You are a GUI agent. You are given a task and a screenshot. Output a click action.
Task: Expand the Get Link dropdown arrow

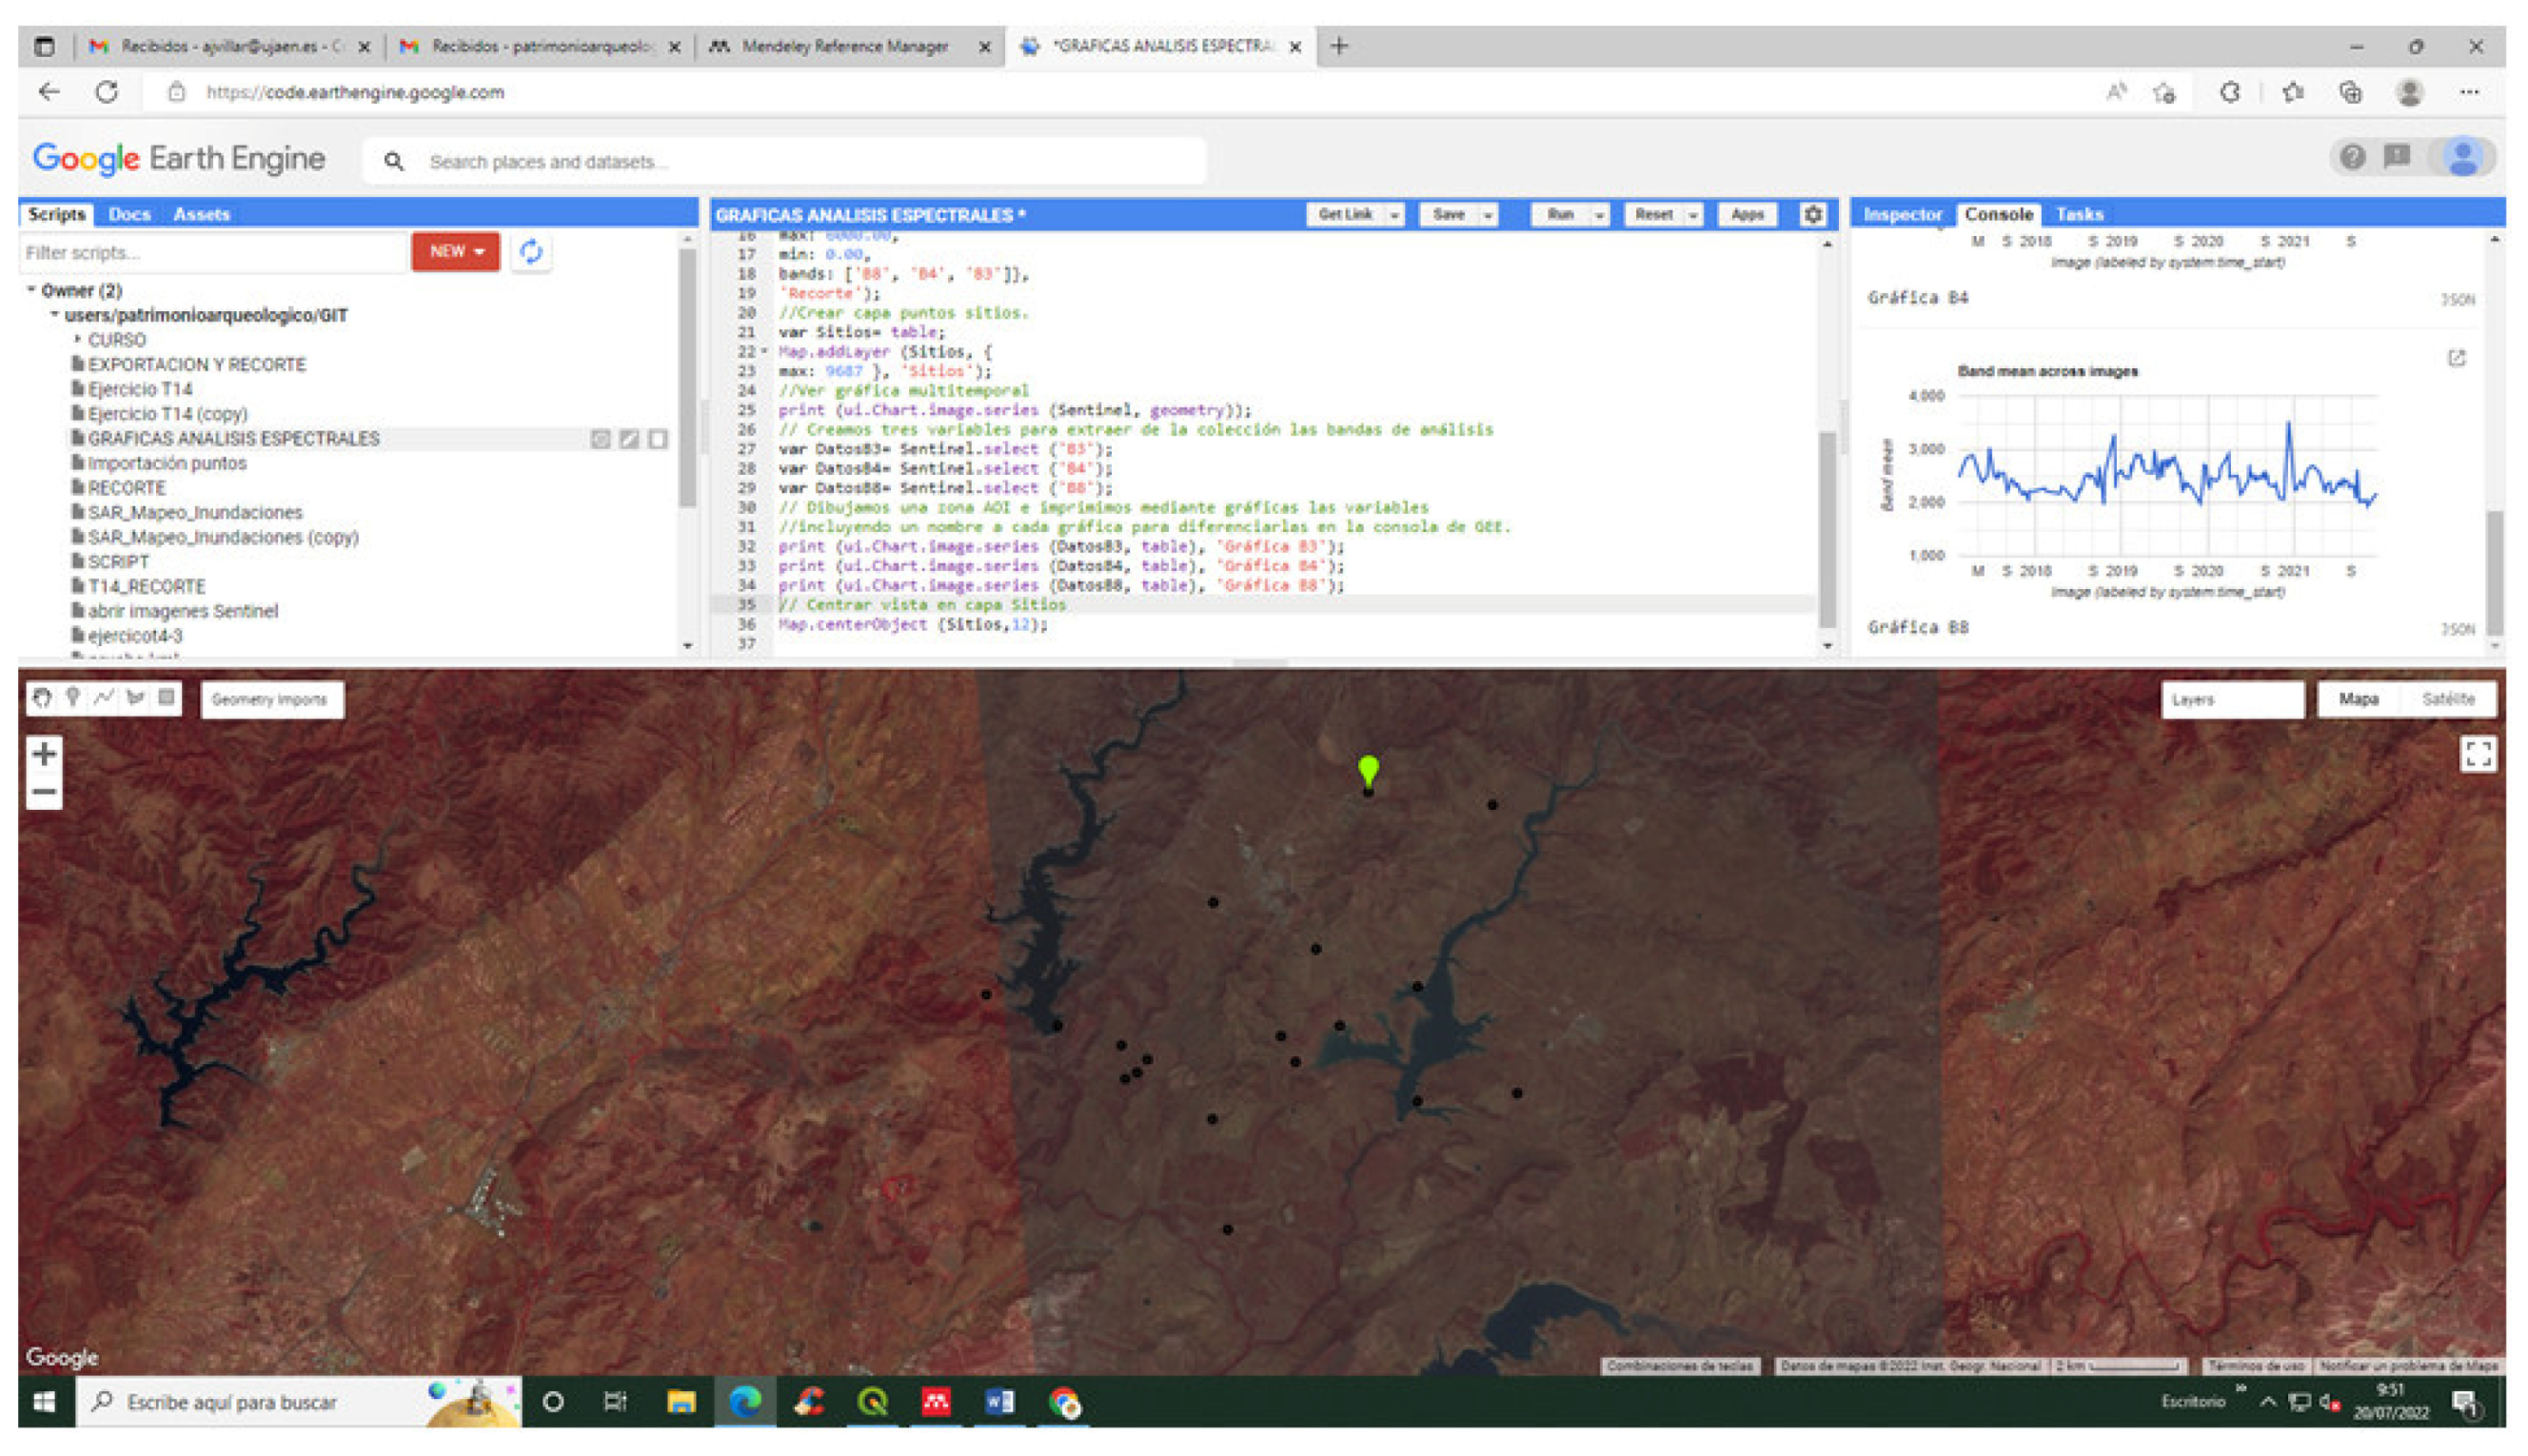tap(1393, 215)
